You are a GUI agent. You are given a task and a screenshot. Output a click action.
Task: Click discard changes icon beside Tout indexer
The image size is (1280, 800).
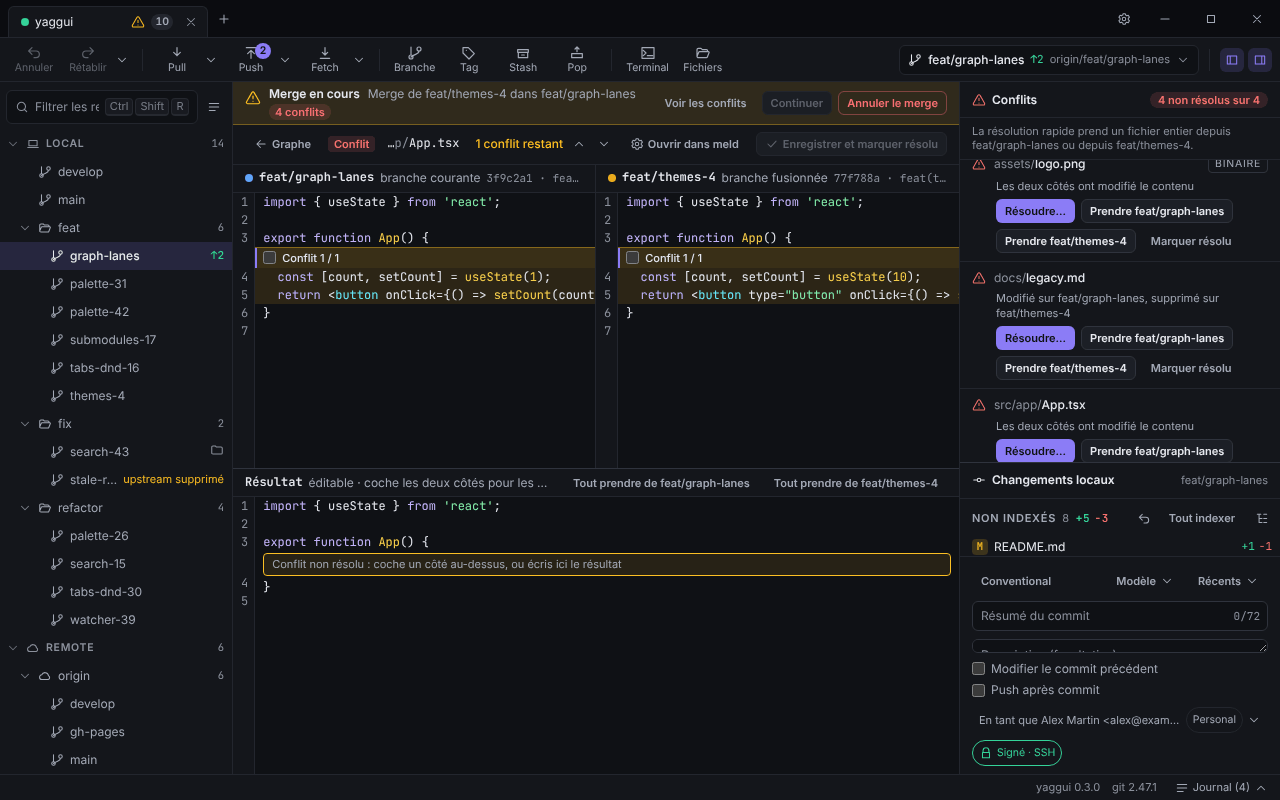point(1145,518)
